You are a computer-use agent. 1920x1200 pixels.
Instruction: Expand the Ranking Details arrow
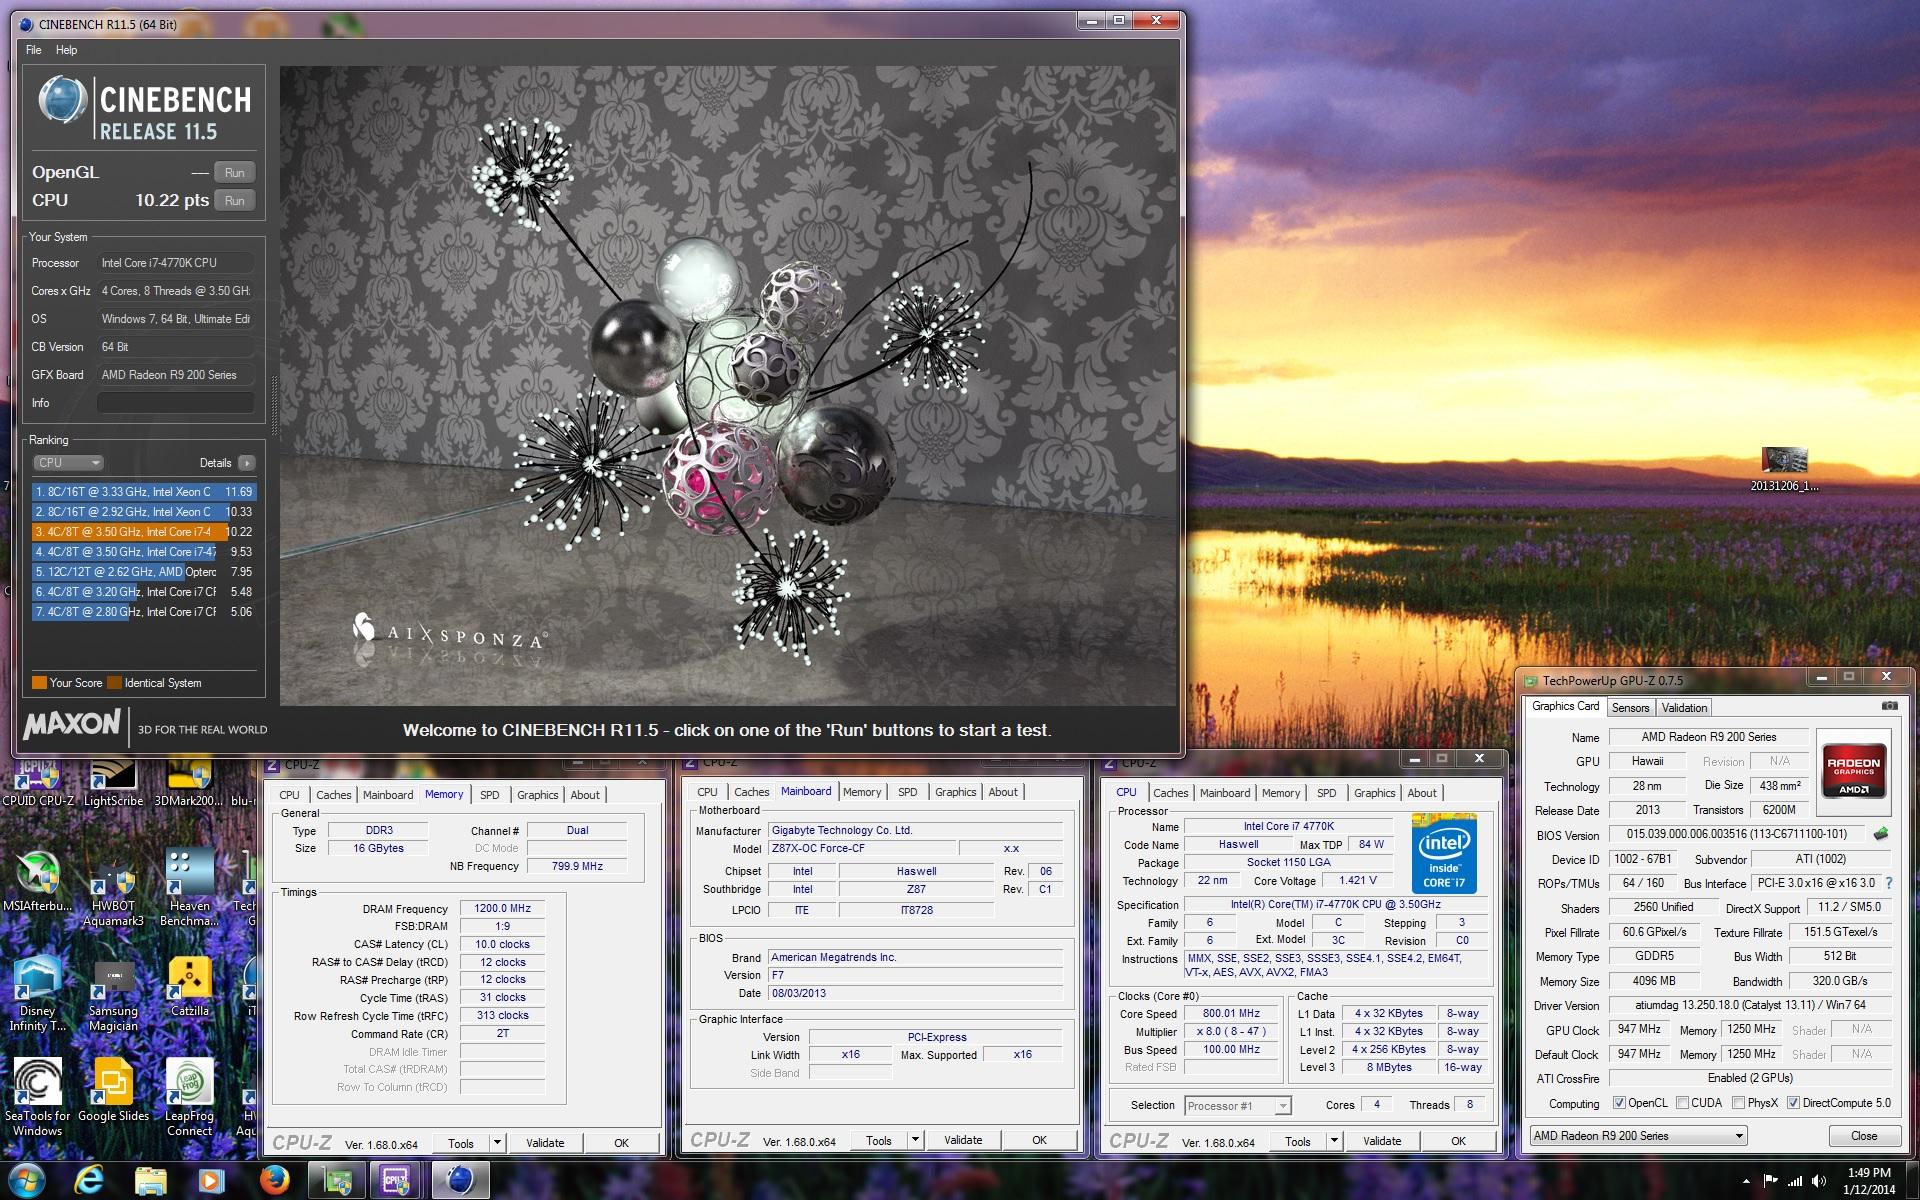coord(247,463)
